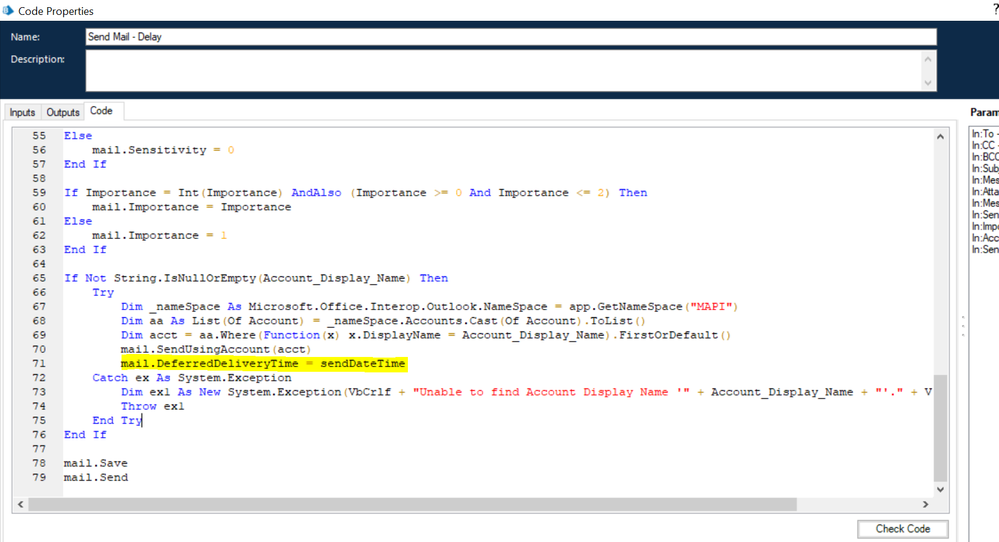Click 'End Try' on line 75
The height and width of the screenshot is (542, 999).
pyautogui.click(x=117, y=420)
